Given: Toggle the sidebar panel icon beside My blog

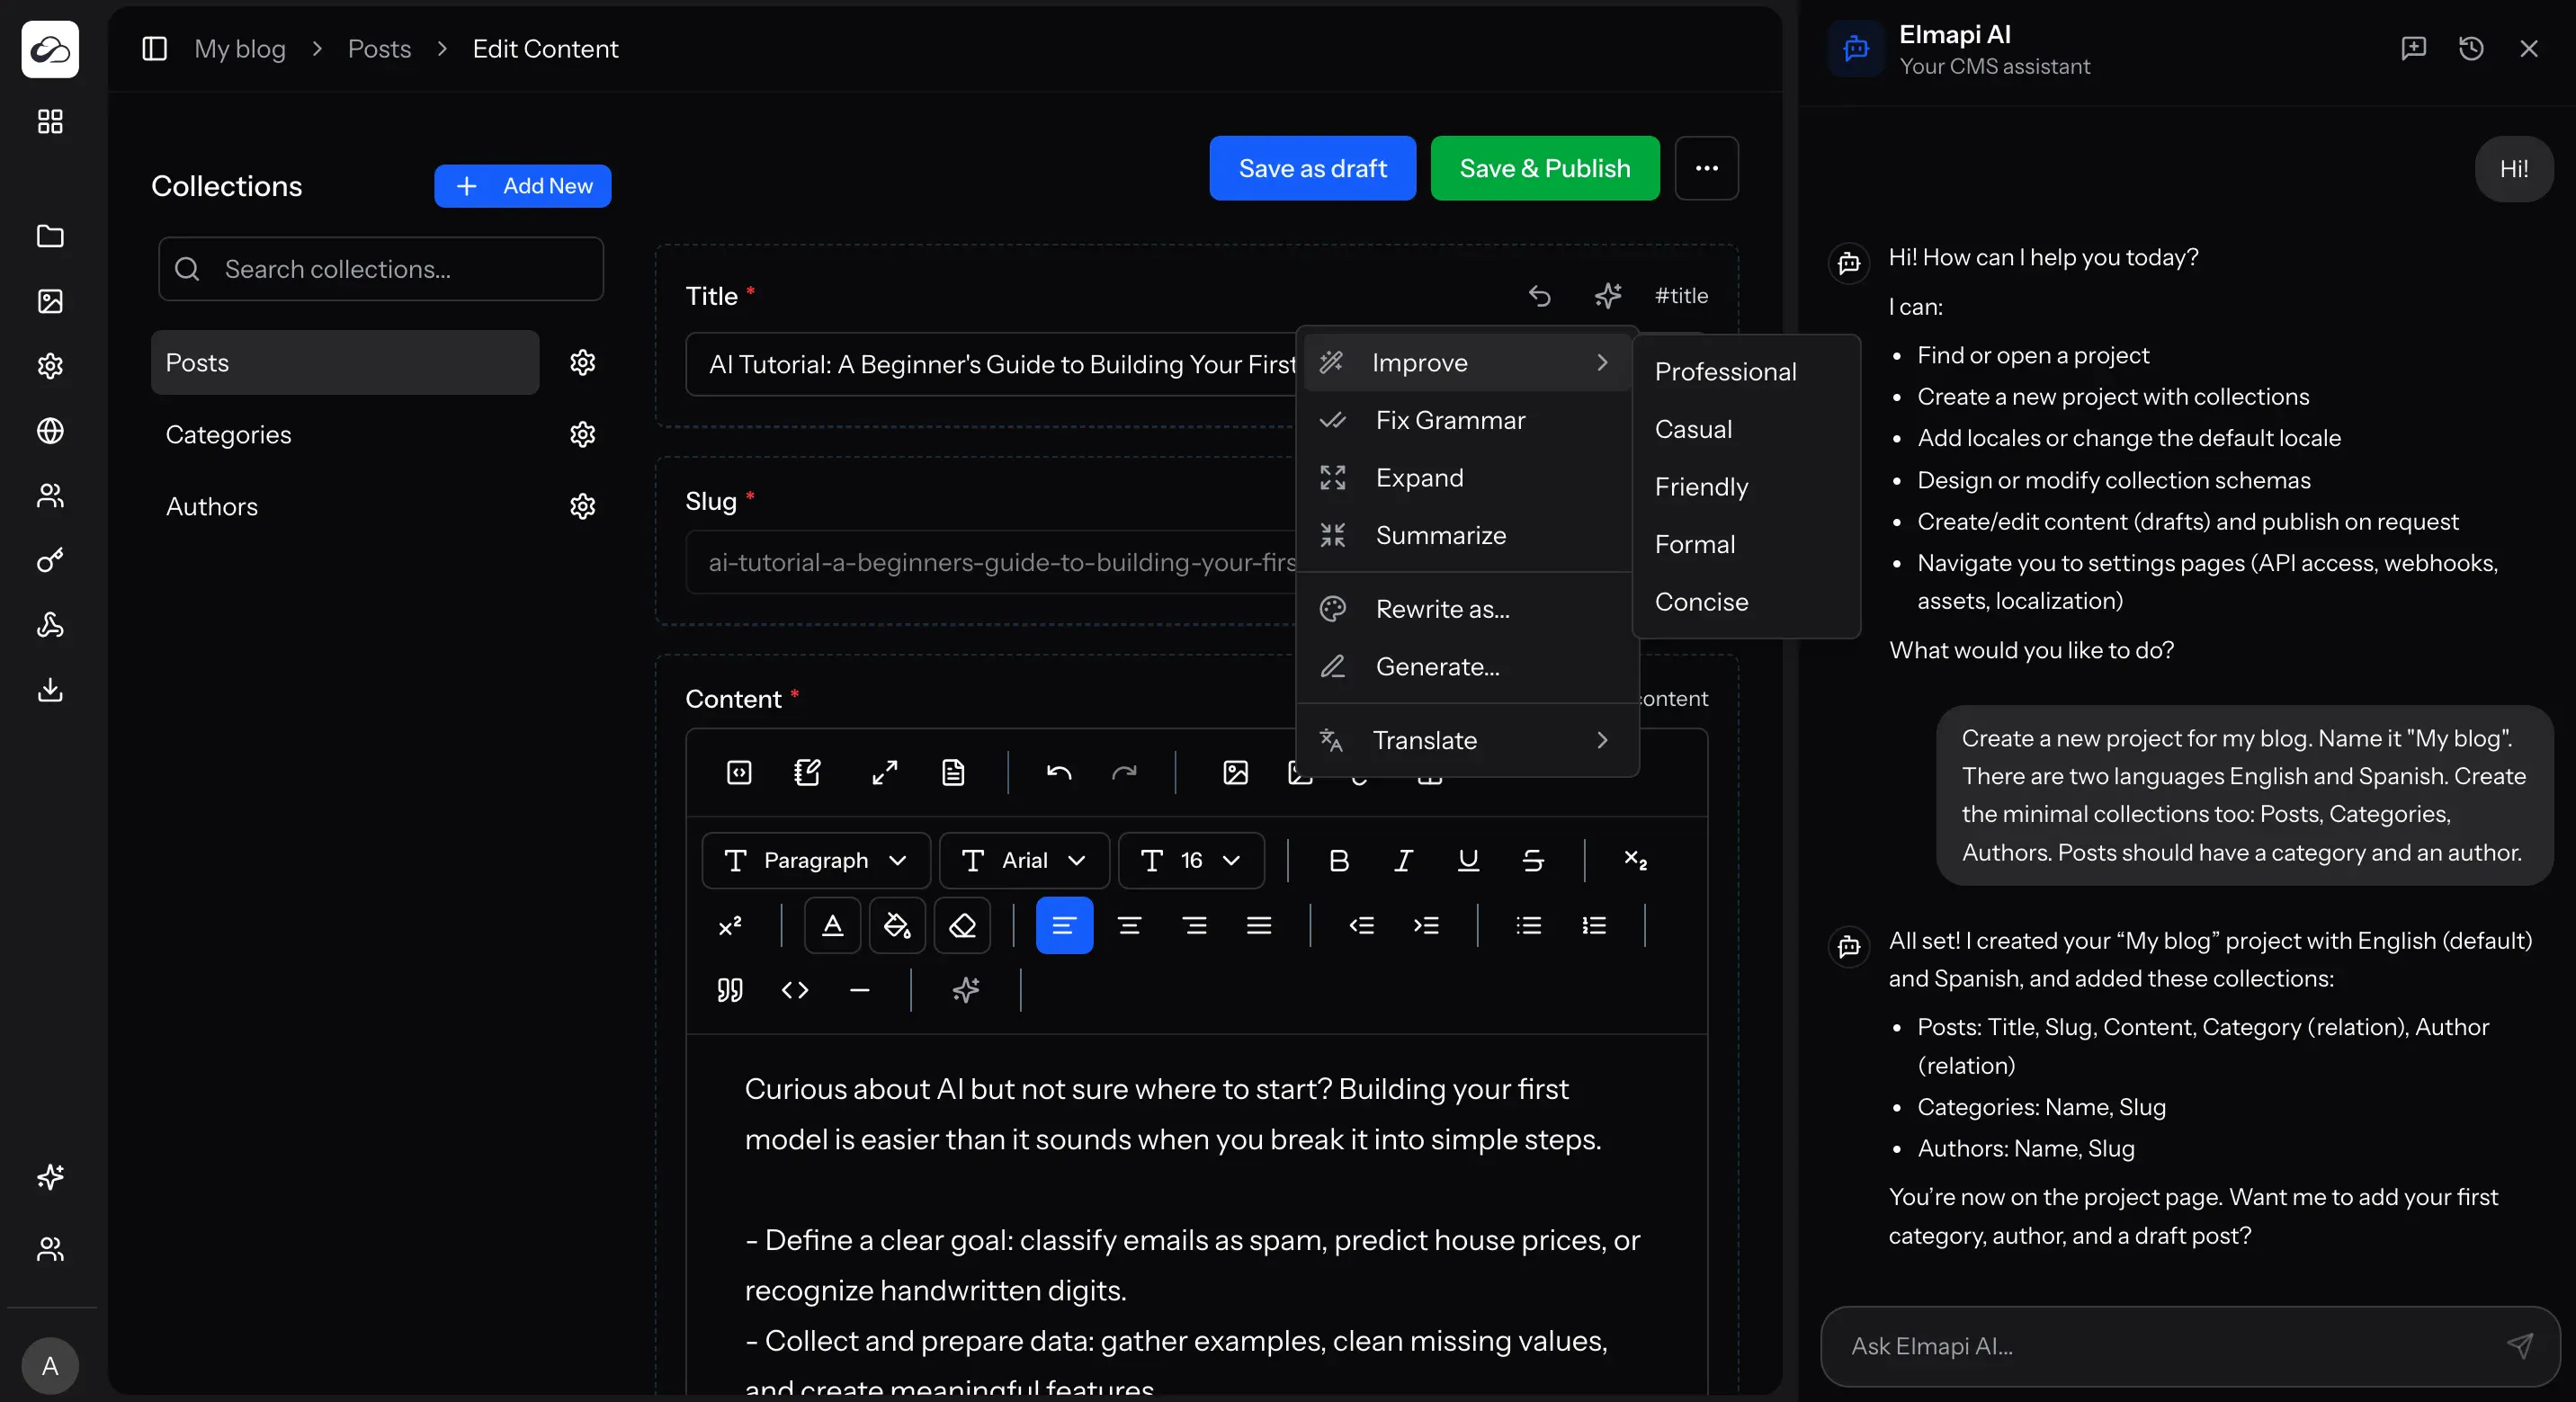Looking at the screenshot, I should 154,48.
